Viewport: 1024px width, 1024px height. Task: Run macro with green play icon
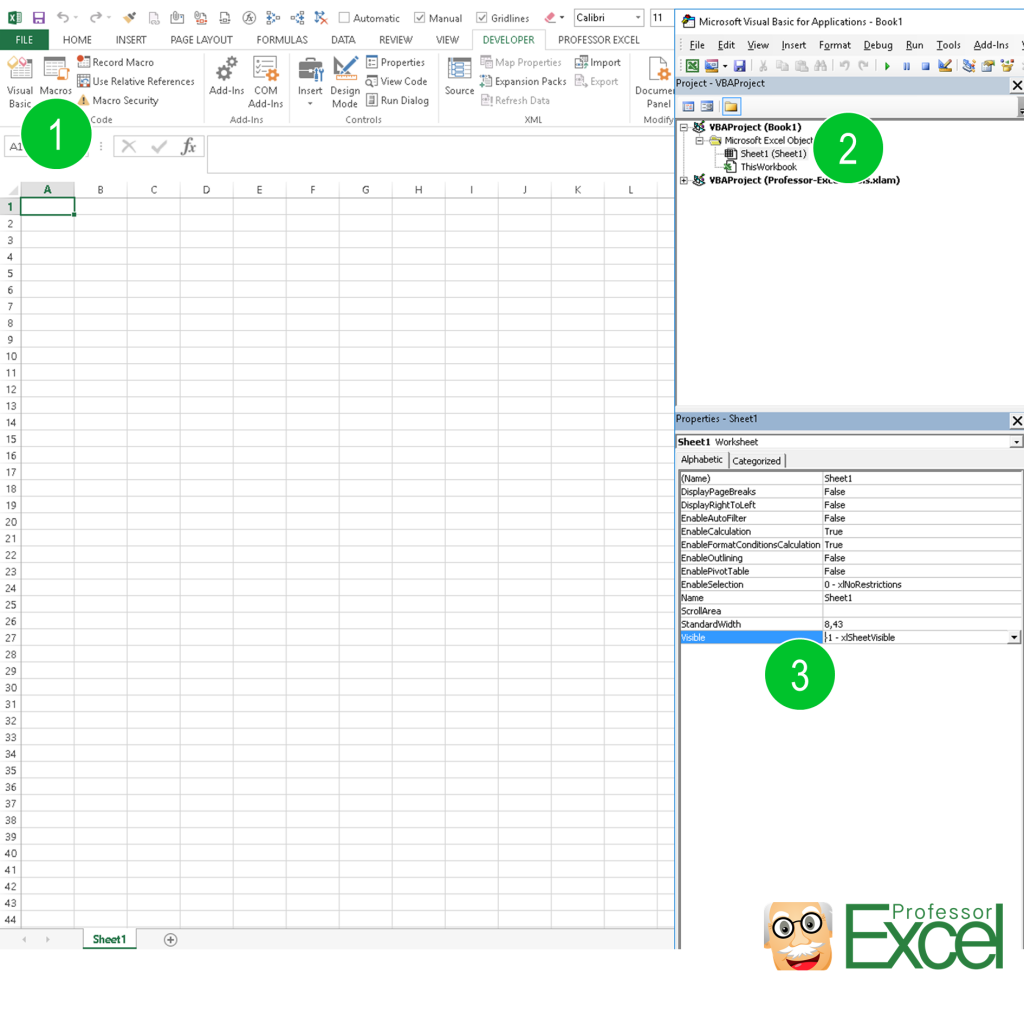point(887,66)
